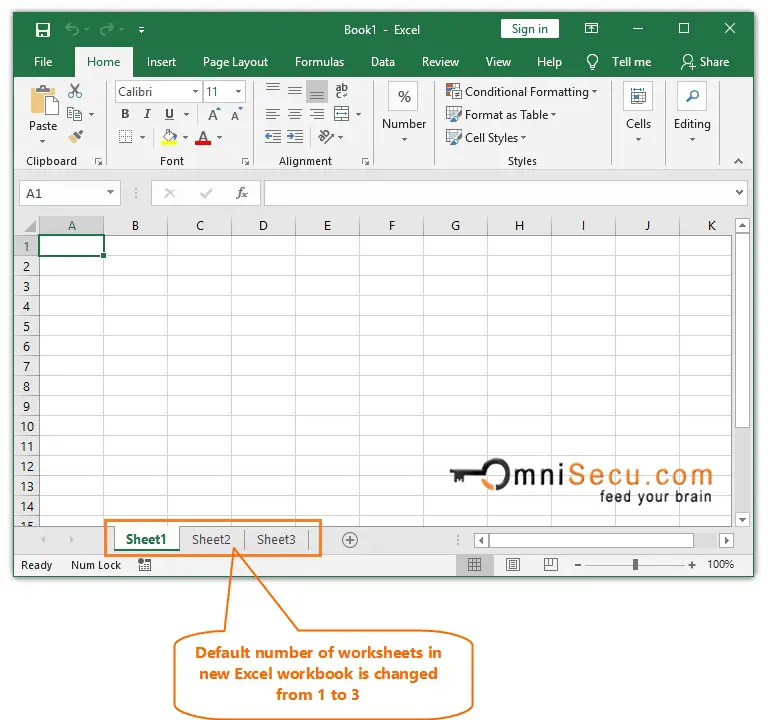Screen dimensions: 768x720
Task: Switch to the Review tab
Action: tap(440, 62)
